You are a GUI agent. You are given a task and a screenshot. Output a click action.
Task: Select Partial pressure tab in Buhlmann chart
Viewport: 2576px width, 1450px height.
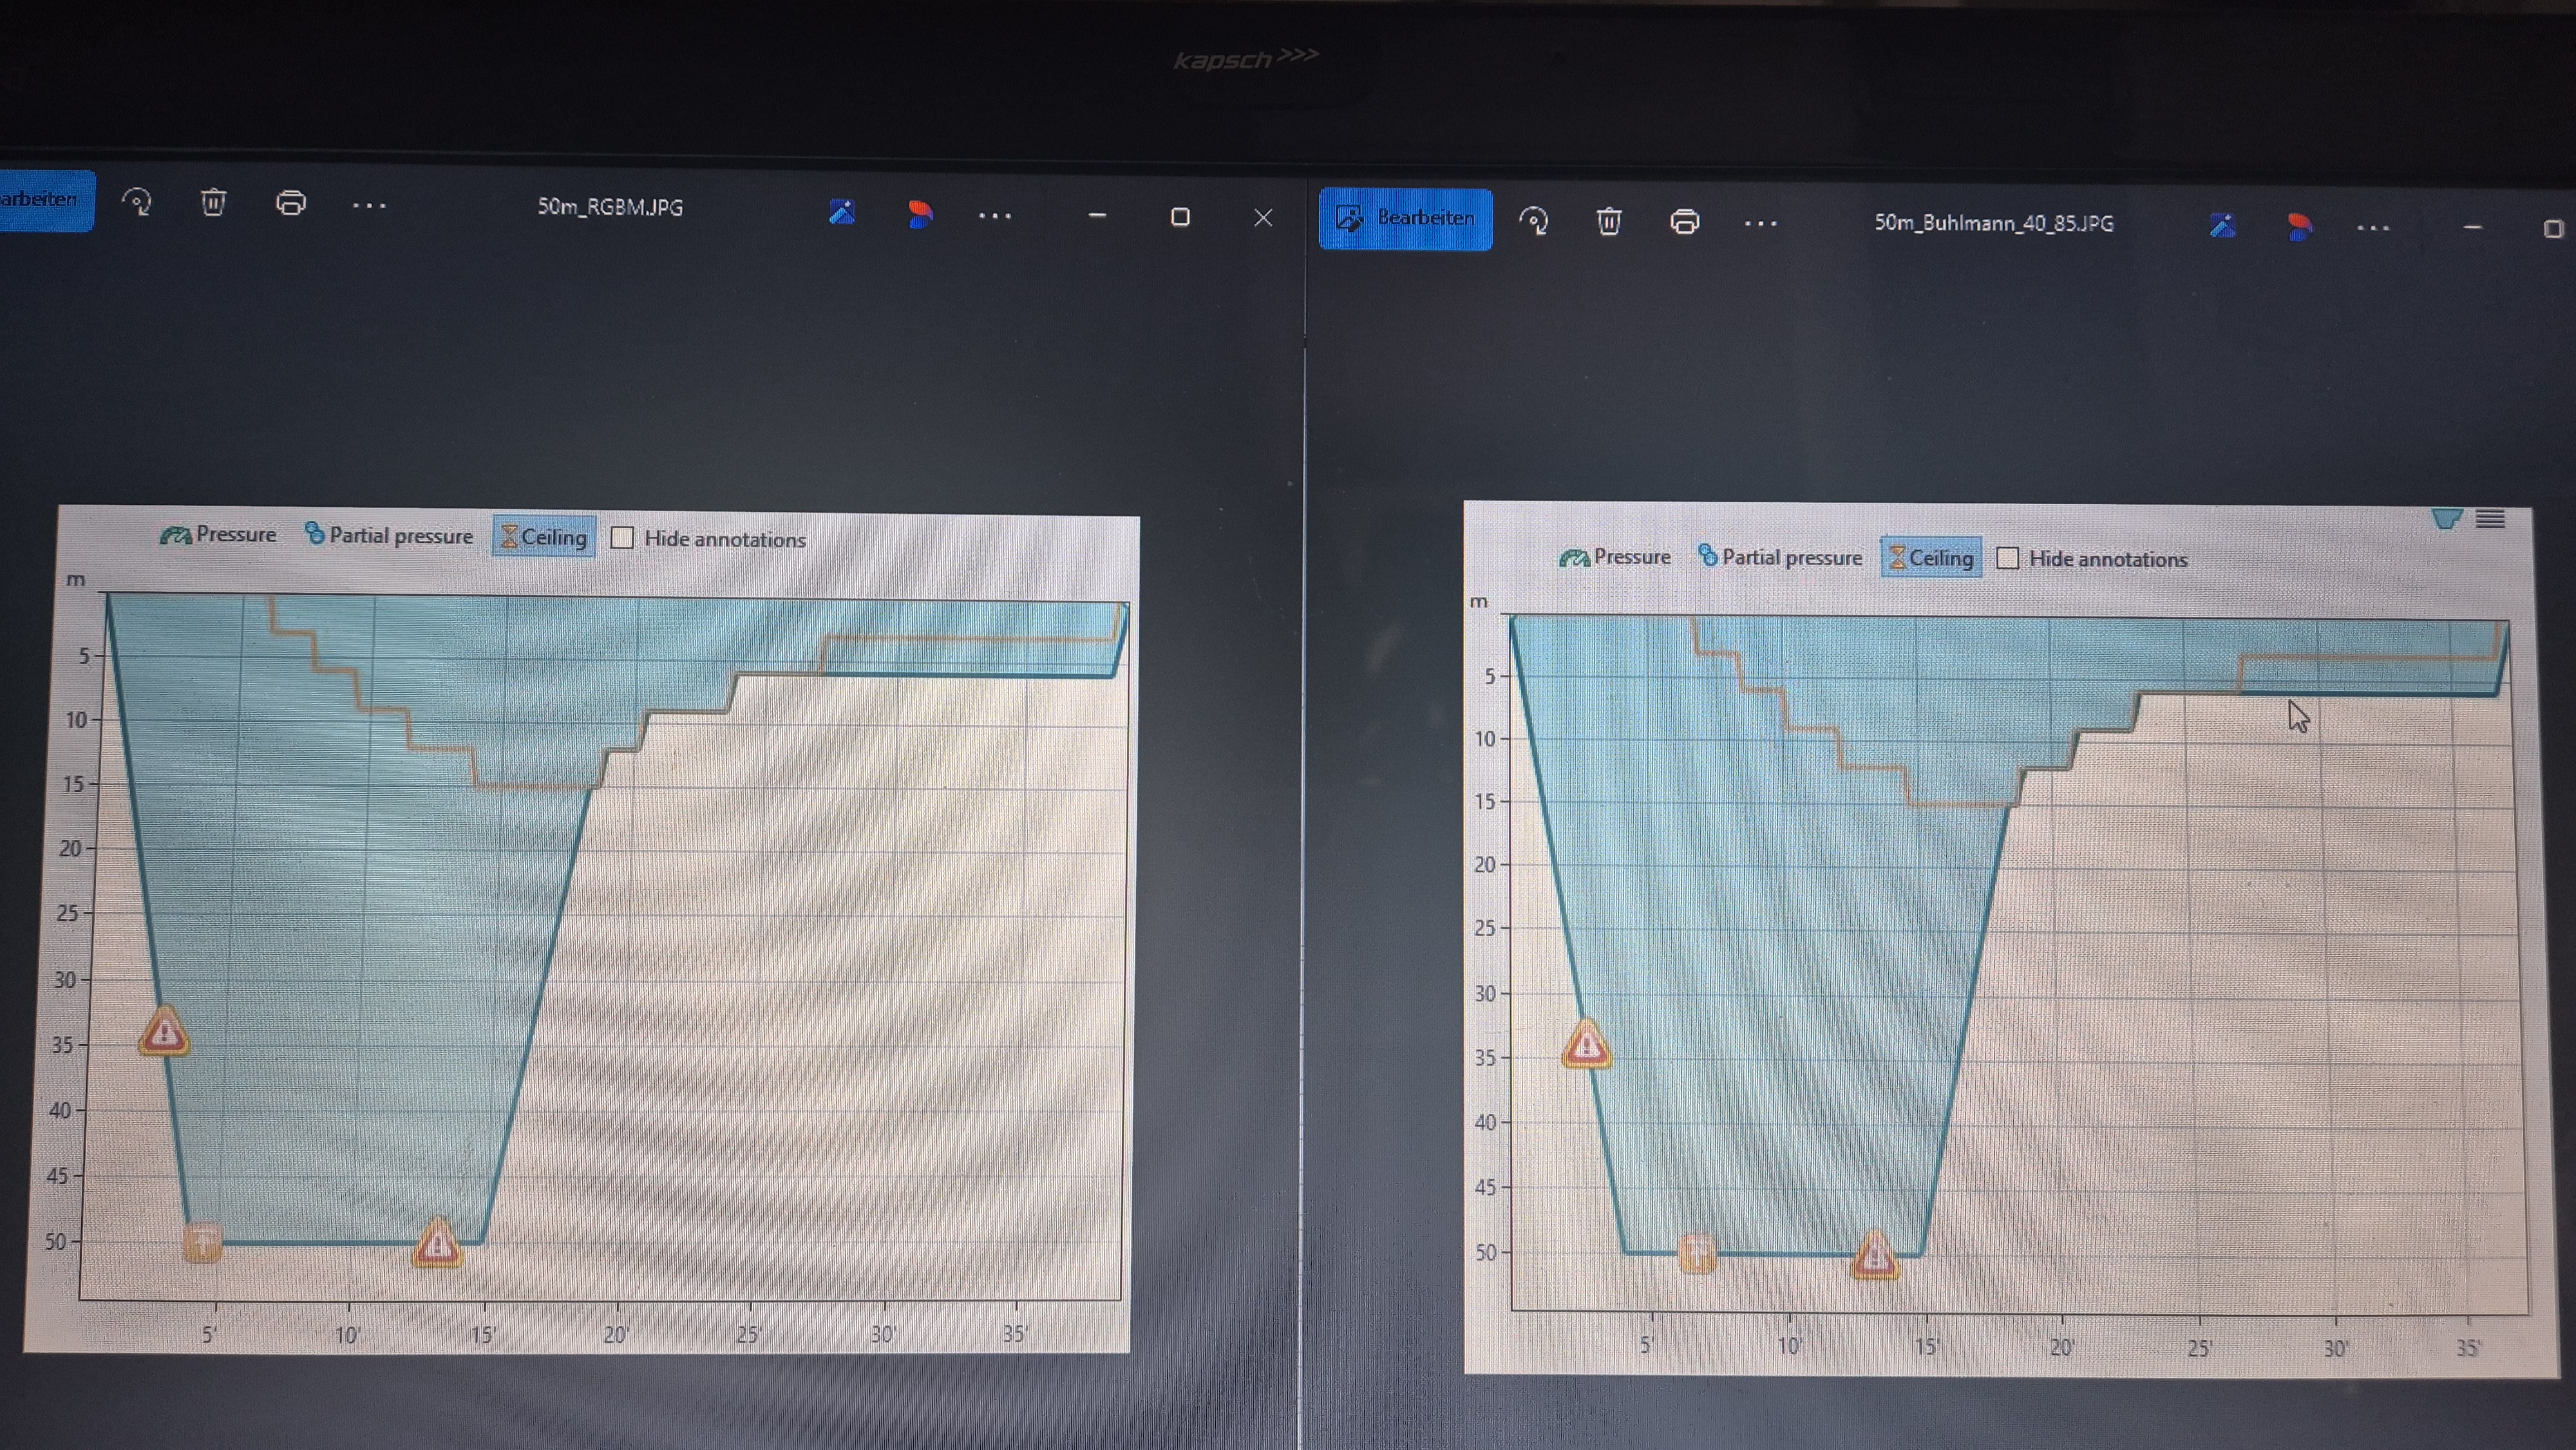click(x=1780, y=557)
